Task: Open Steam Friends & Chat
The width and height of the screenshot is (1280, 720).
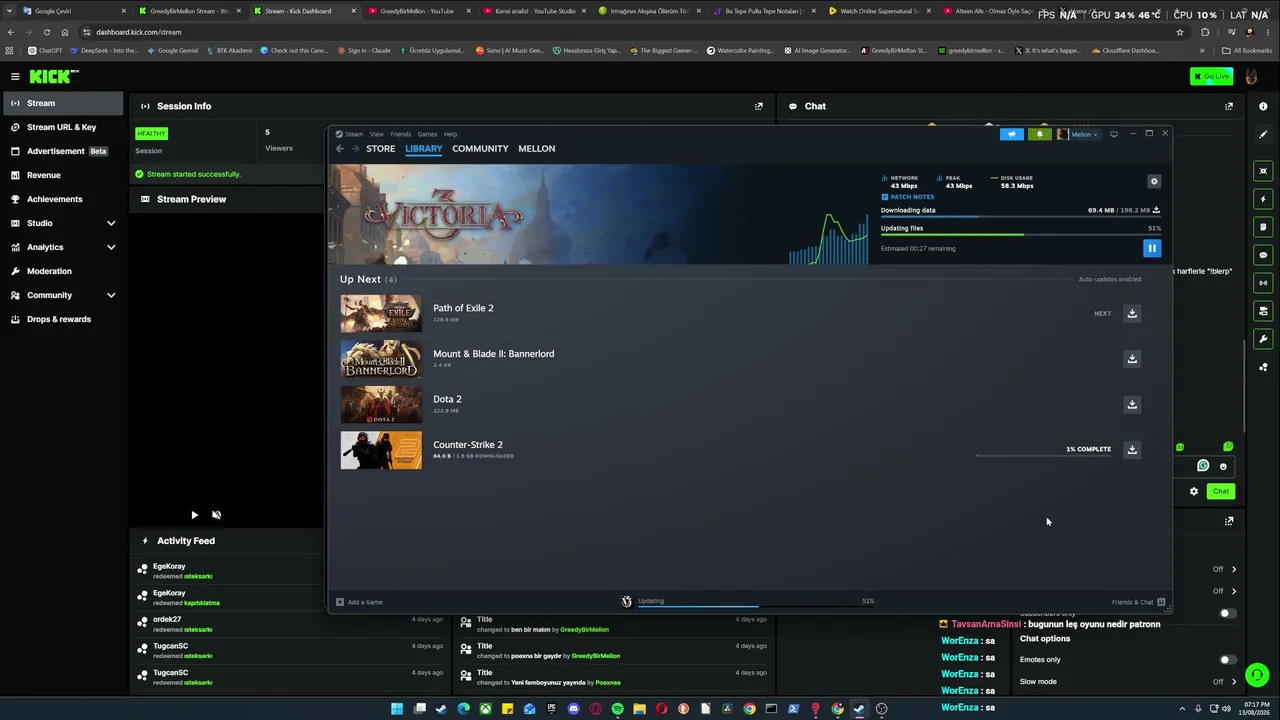Action: (x=1138, y=602)
